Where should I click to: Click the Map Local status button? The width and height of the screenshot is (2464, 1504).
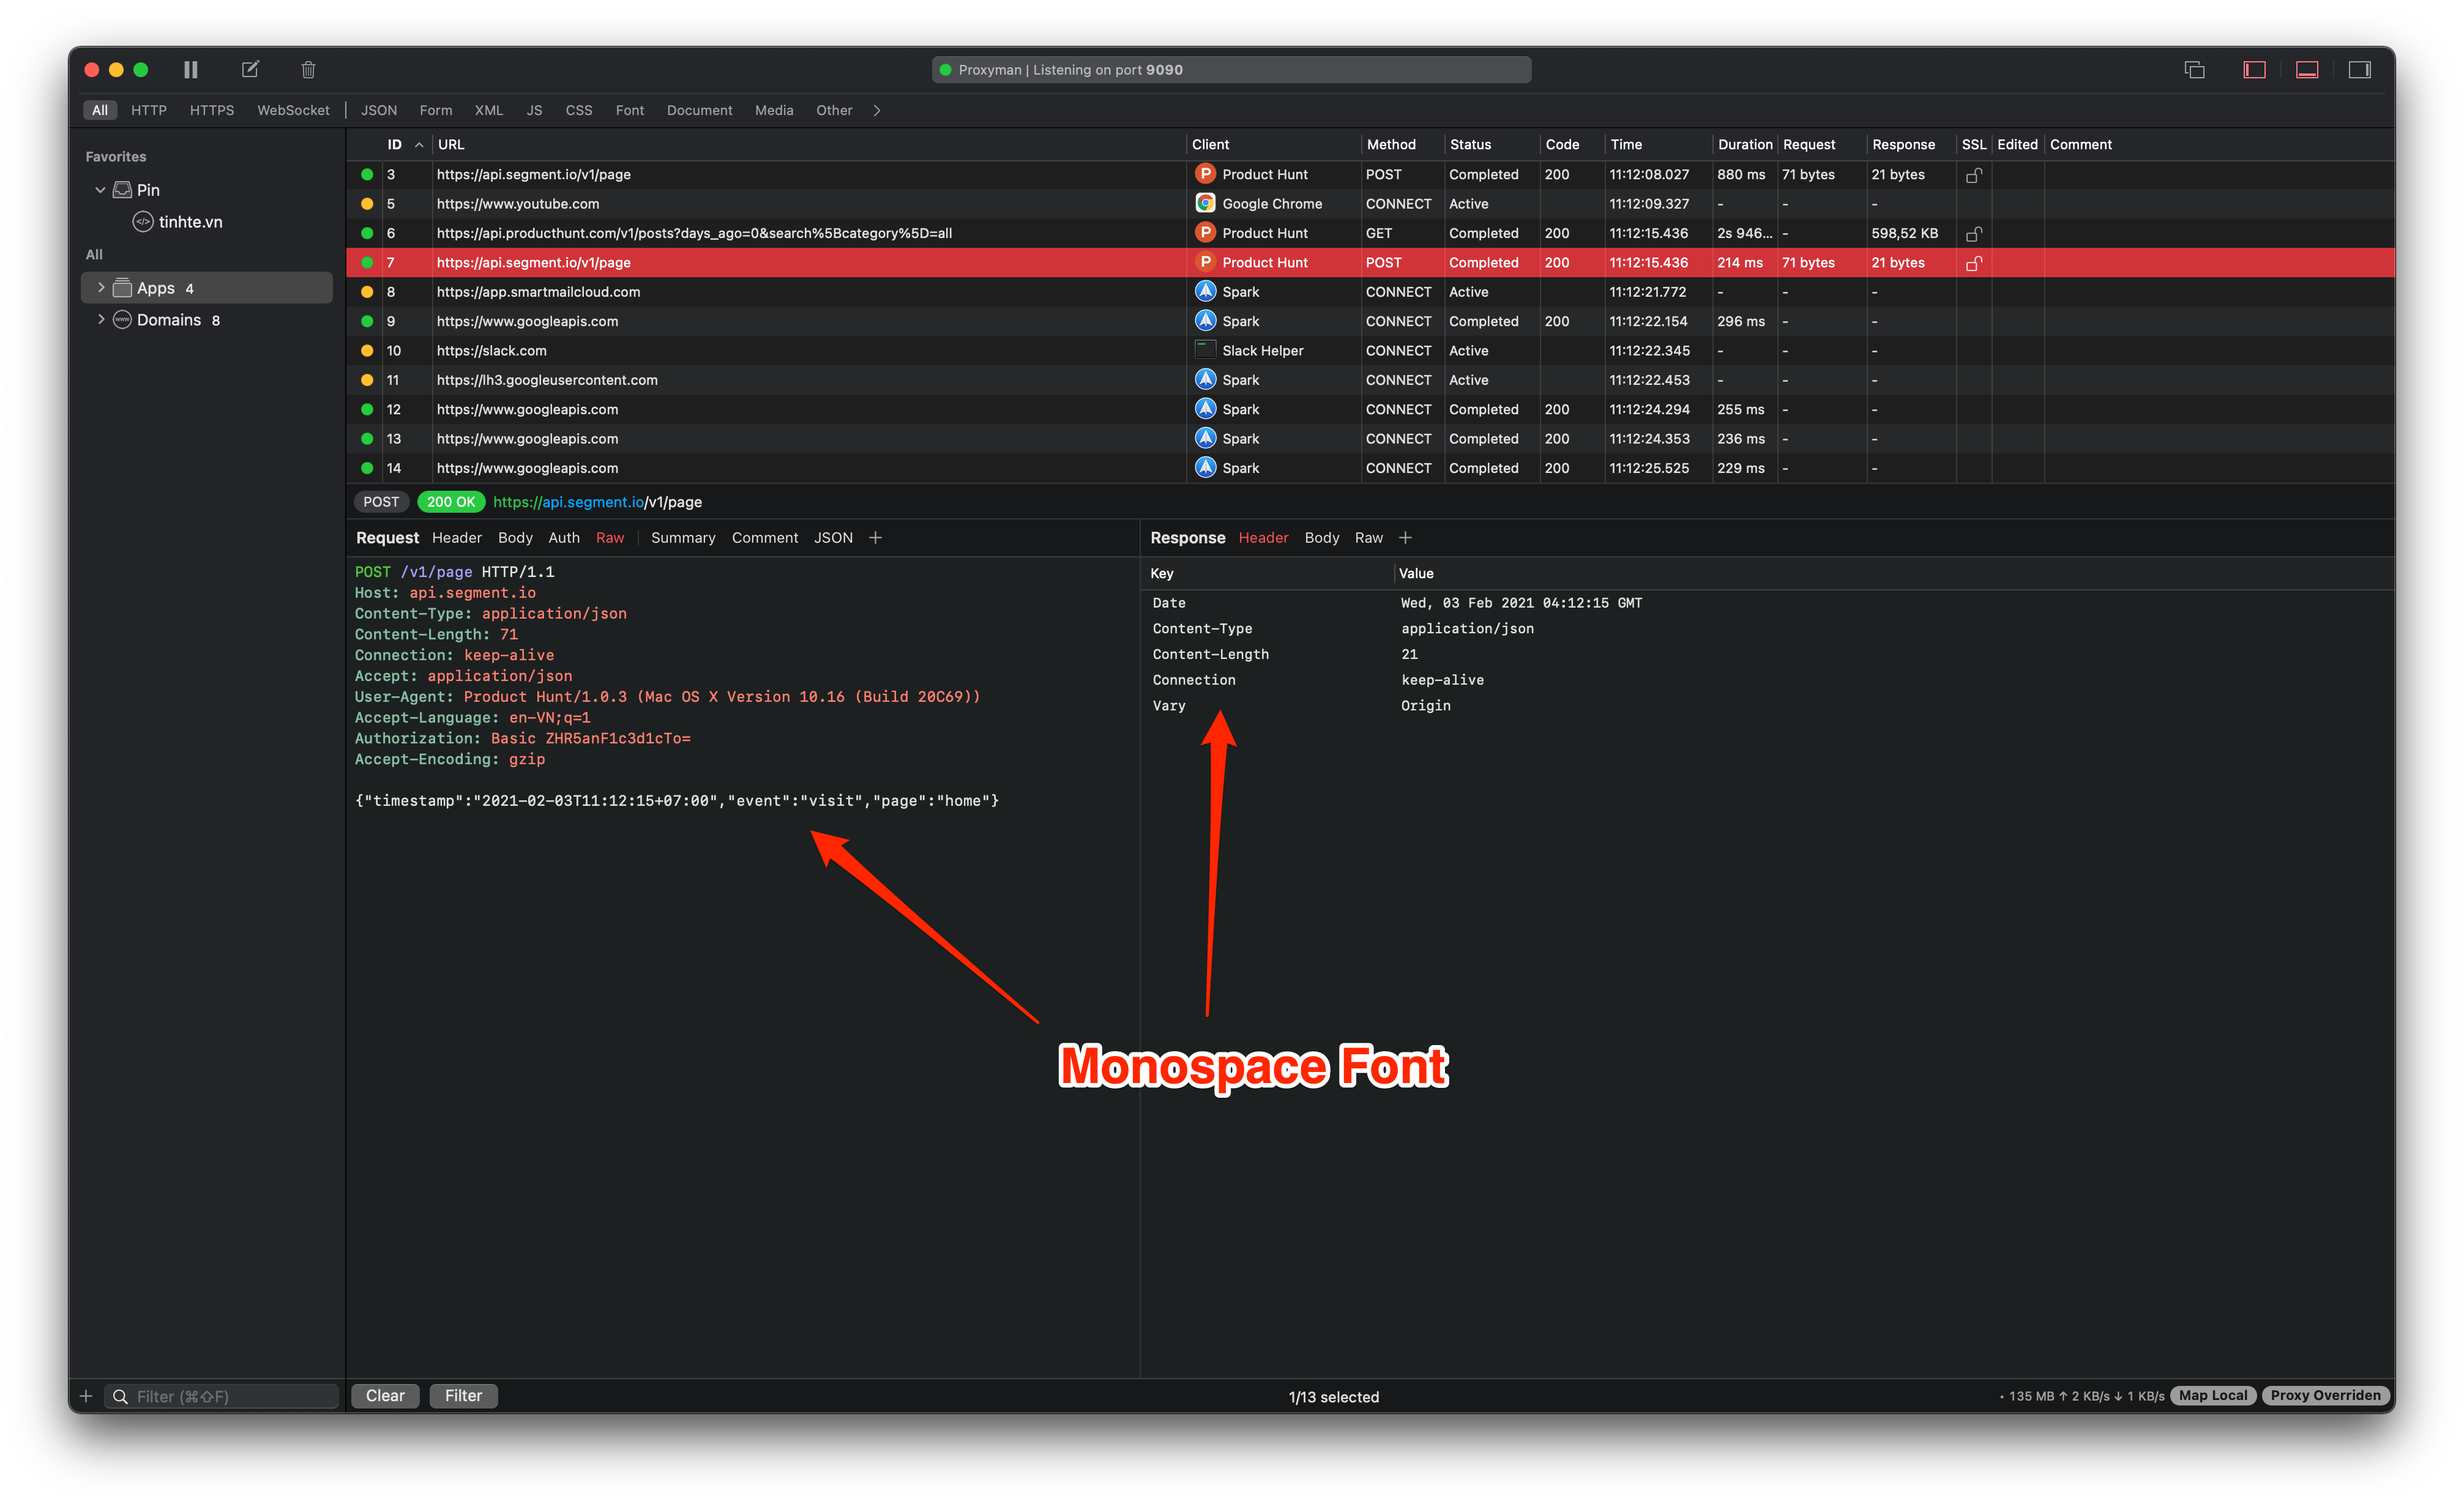tap(2212, 1396)
